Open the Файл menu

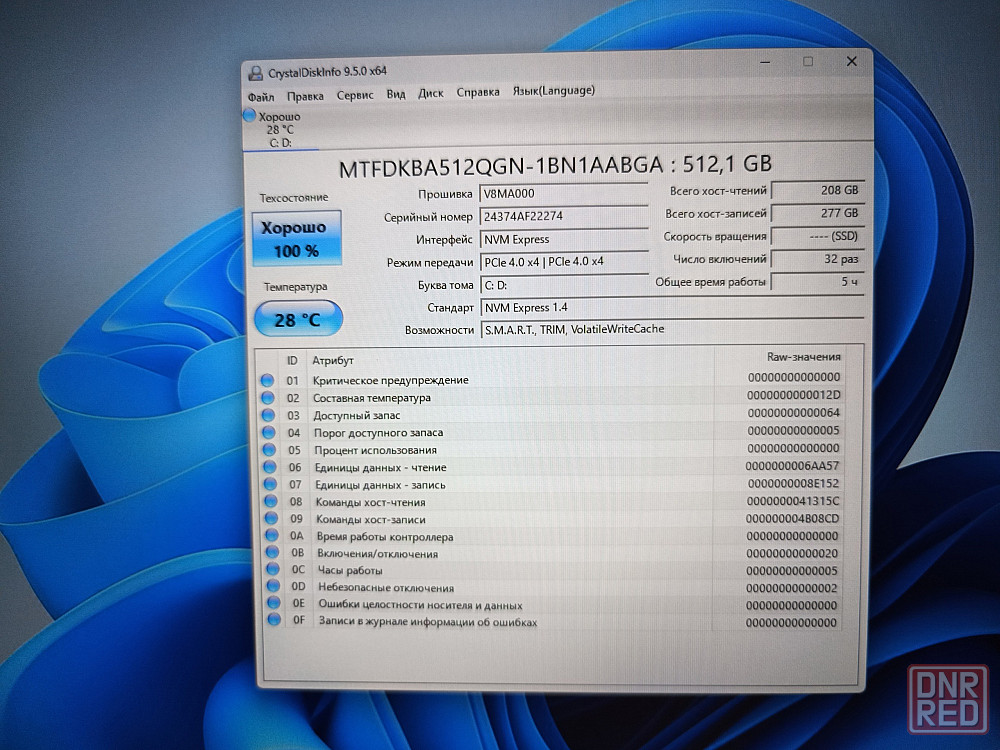(x=261, y=97)
